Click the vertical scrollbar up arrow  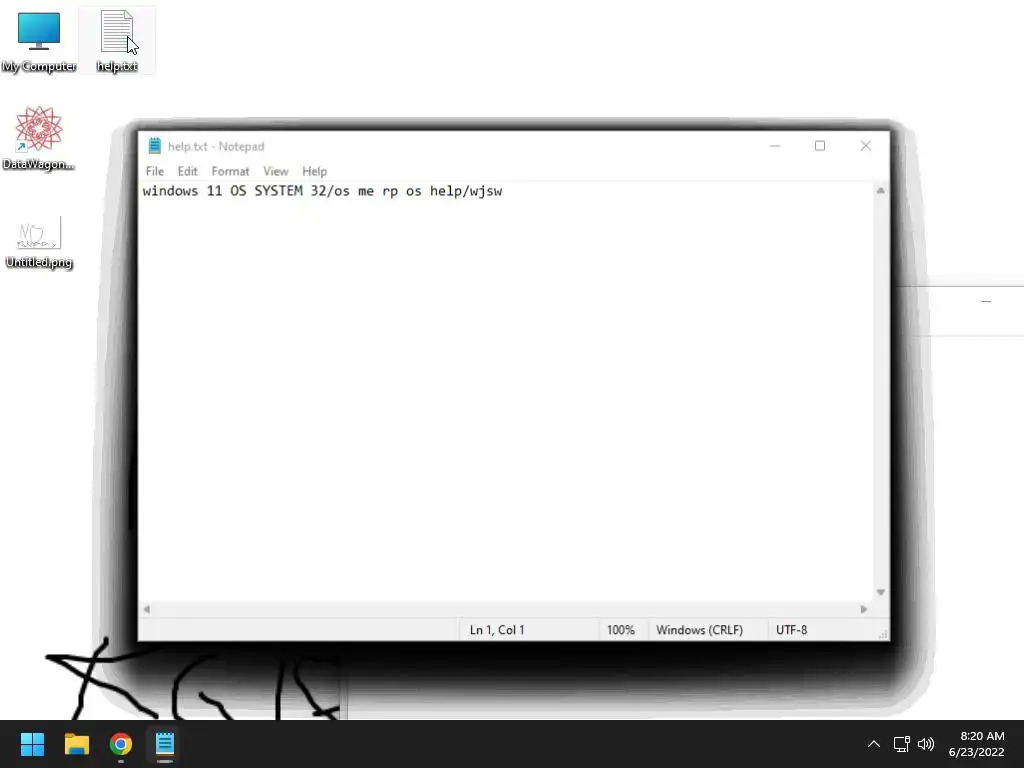pos(880,191)
